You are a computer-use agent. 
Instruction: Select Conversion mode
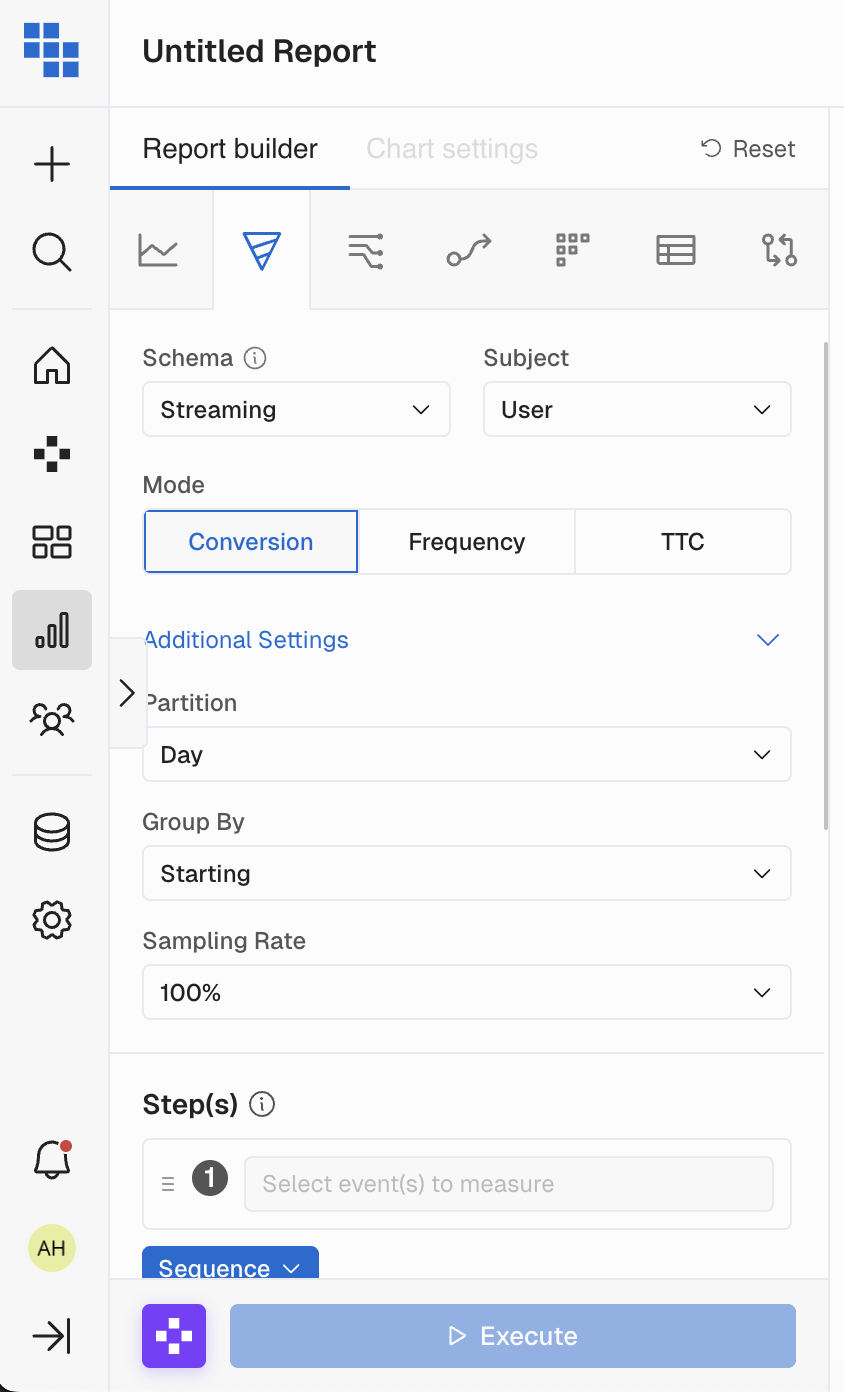[x=251, y=542]
